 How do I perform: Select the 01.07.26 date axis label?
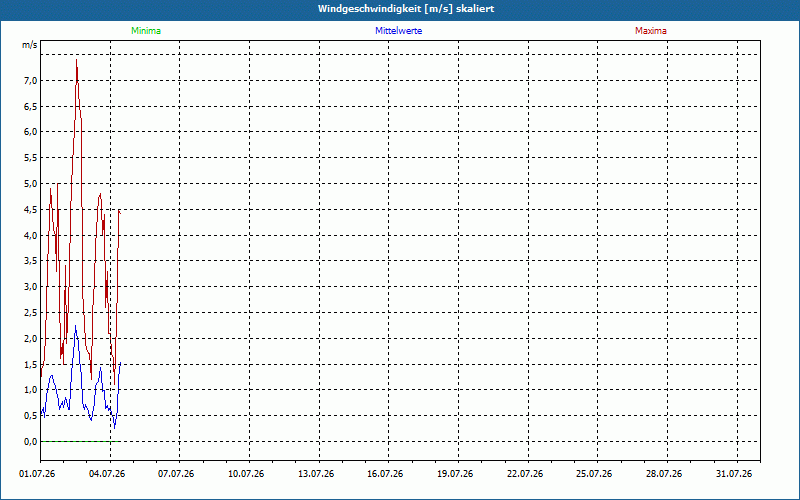[x=37, y=474]
